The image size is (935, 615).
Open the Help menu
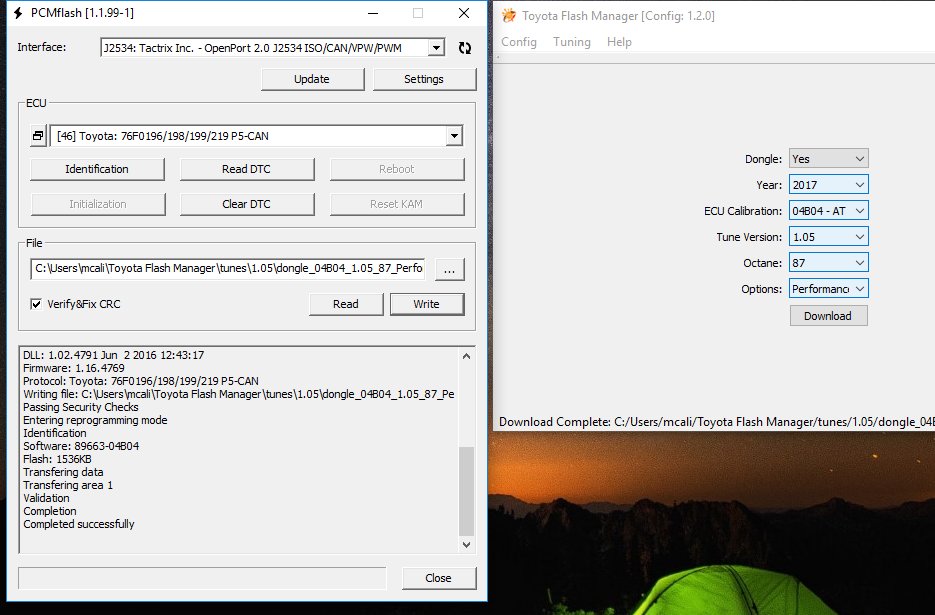[619, 42]
